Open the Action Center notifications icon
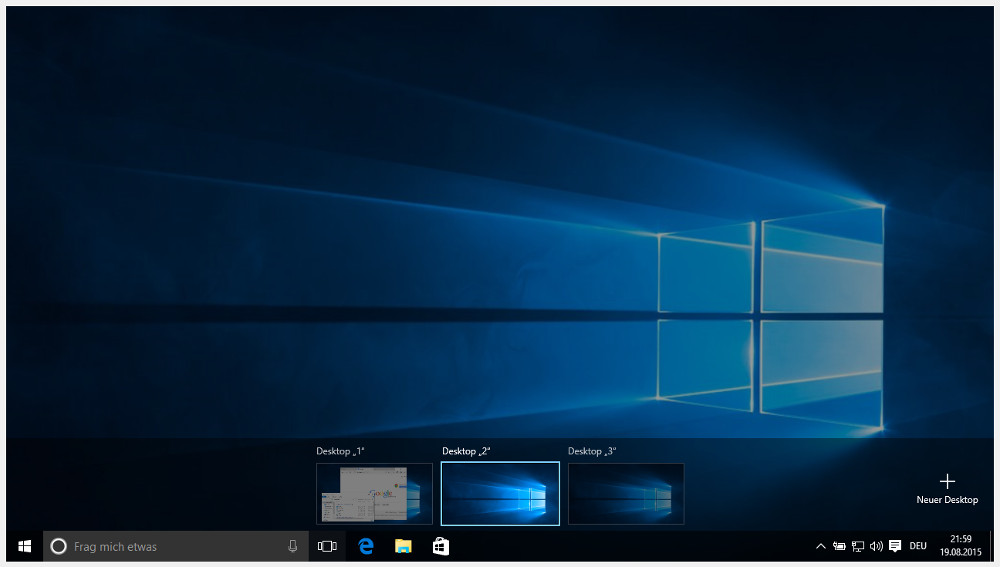 (x=895, y=547)
